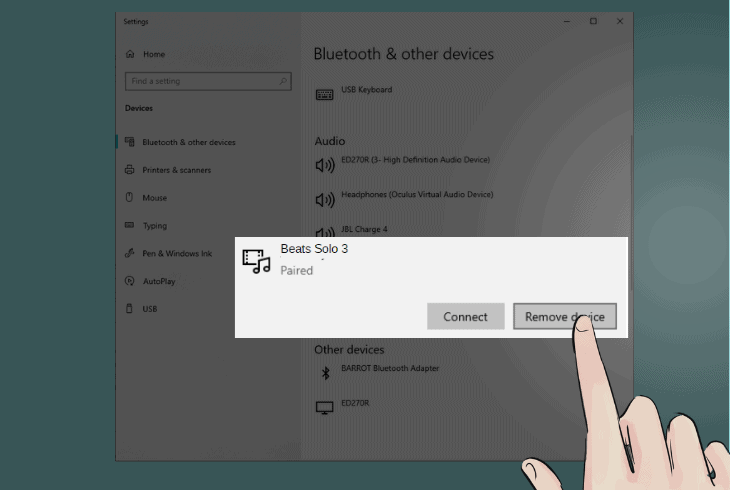
Task: Click the Remove device button
Action: pyautogui.click(x=565, y=316)
